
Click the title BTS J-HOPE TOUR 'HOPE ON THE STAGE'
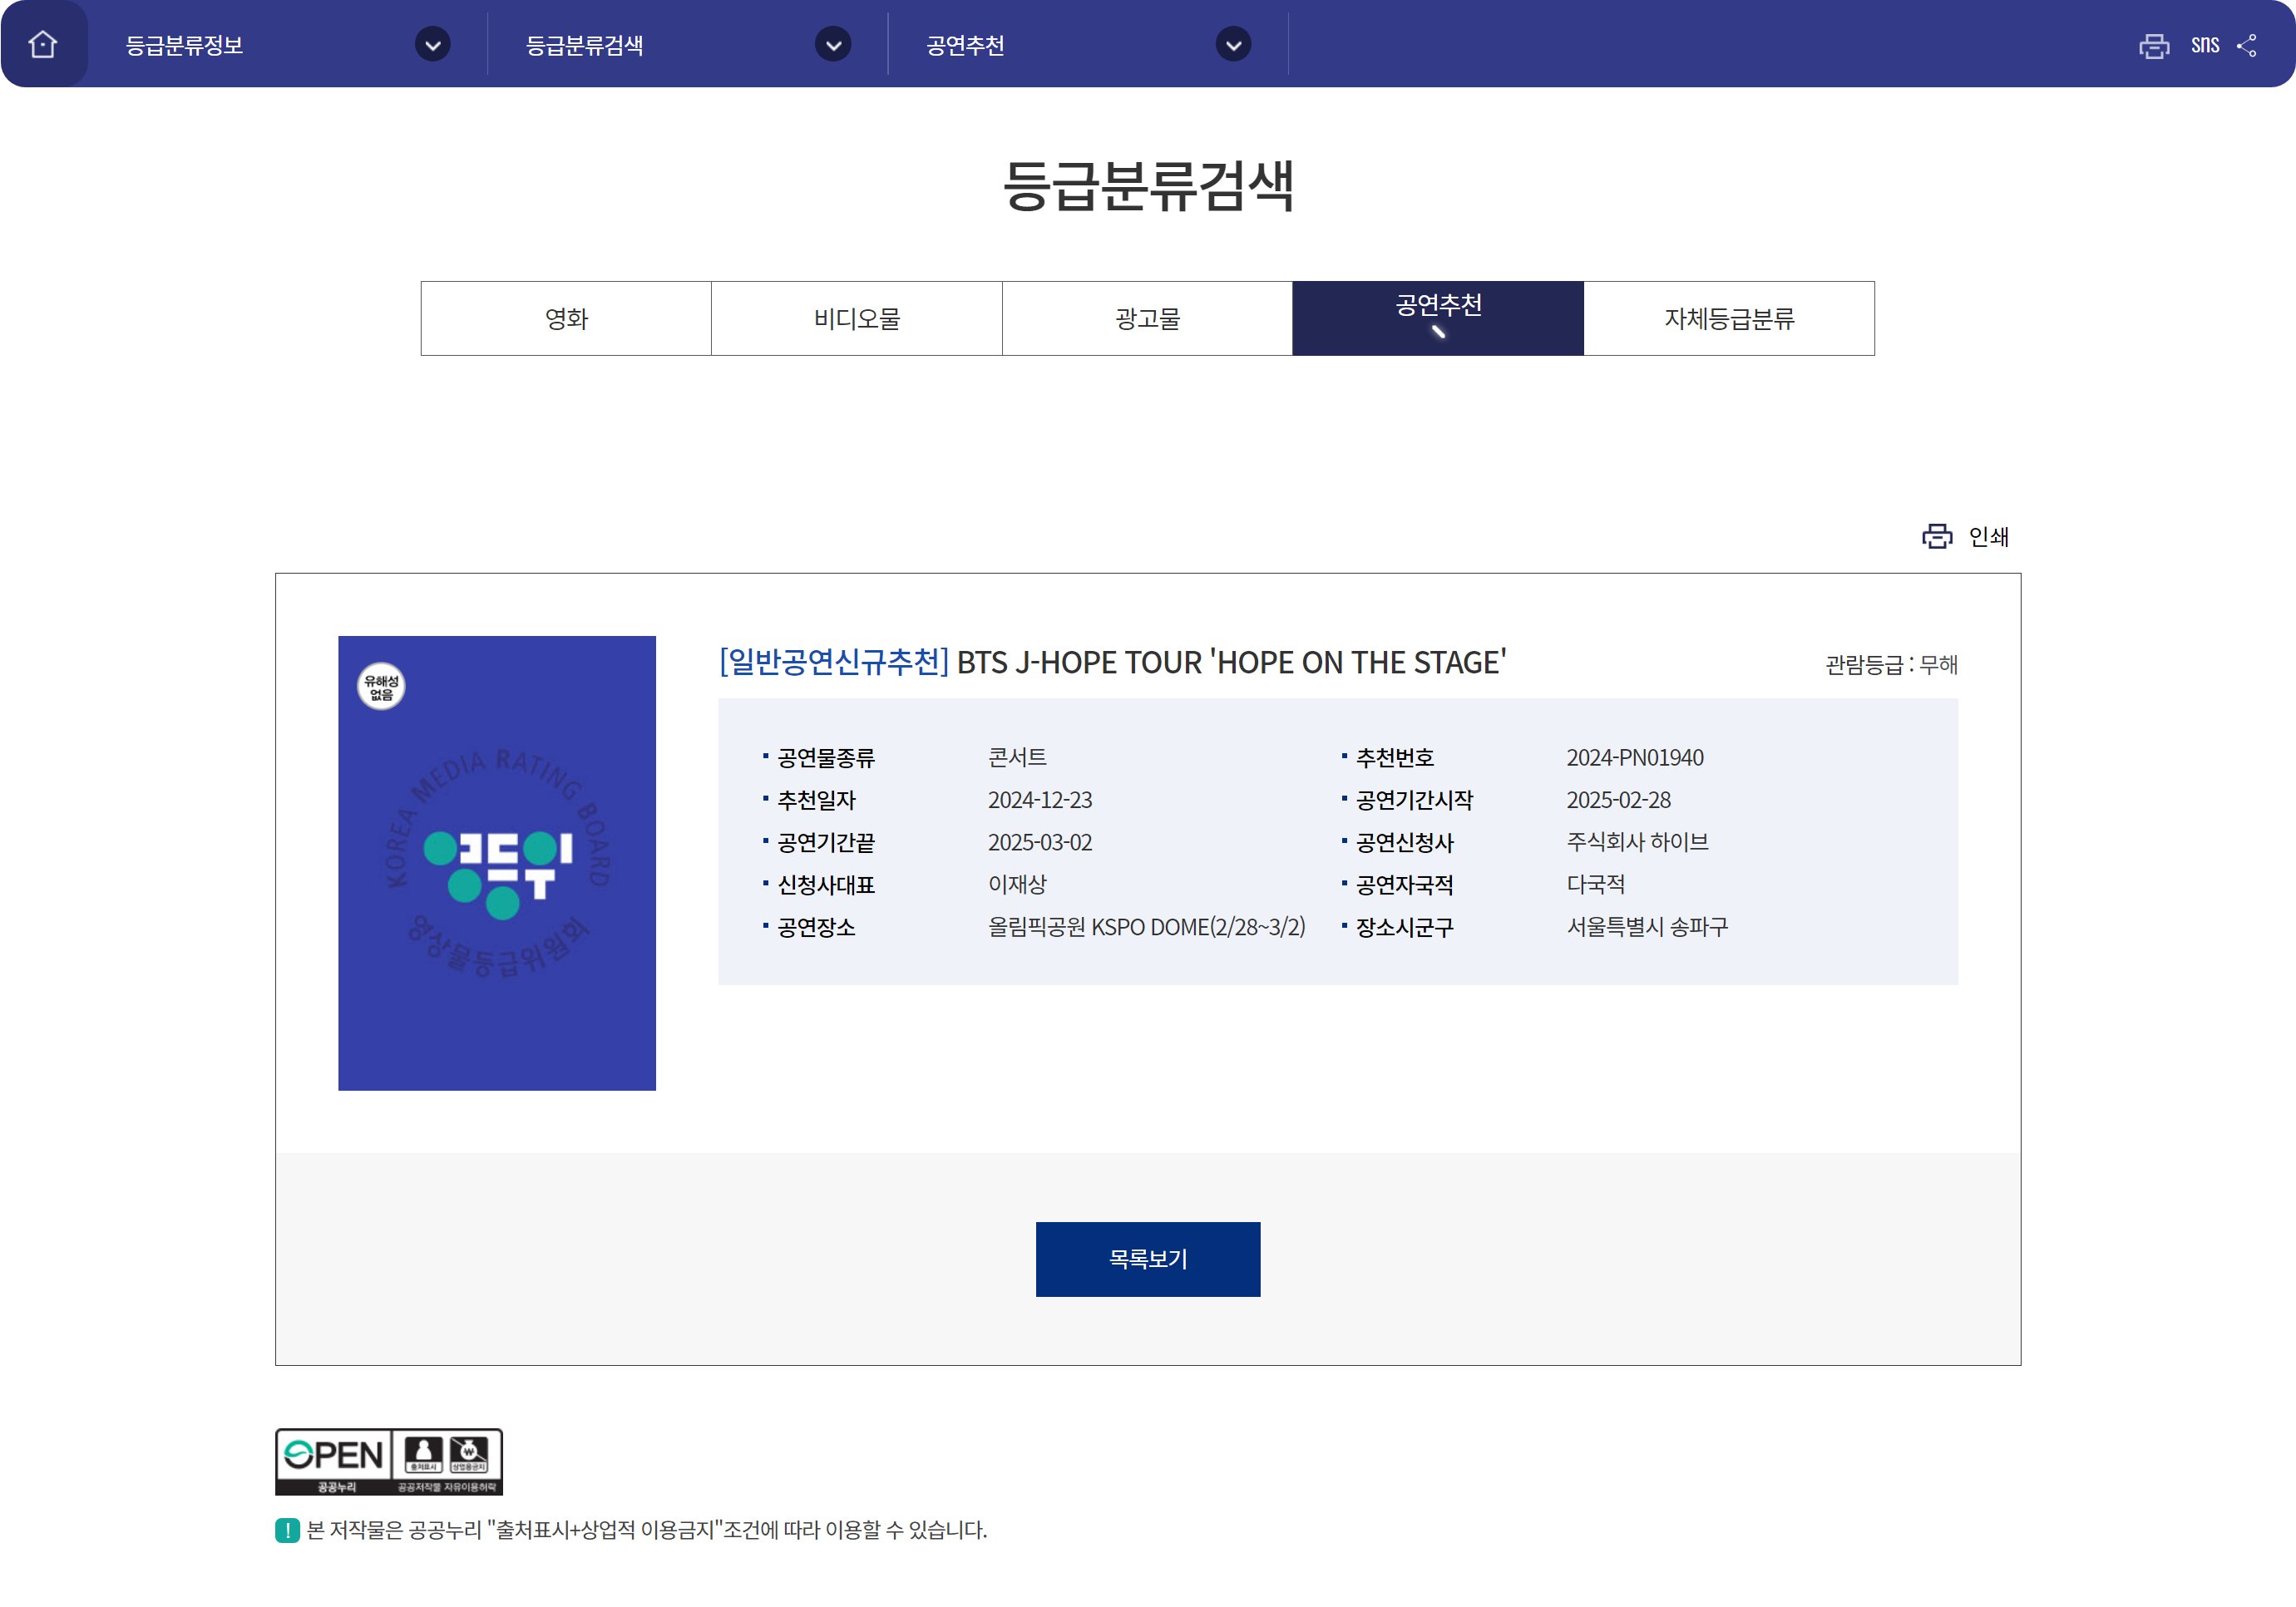[x=1232, y=662]
